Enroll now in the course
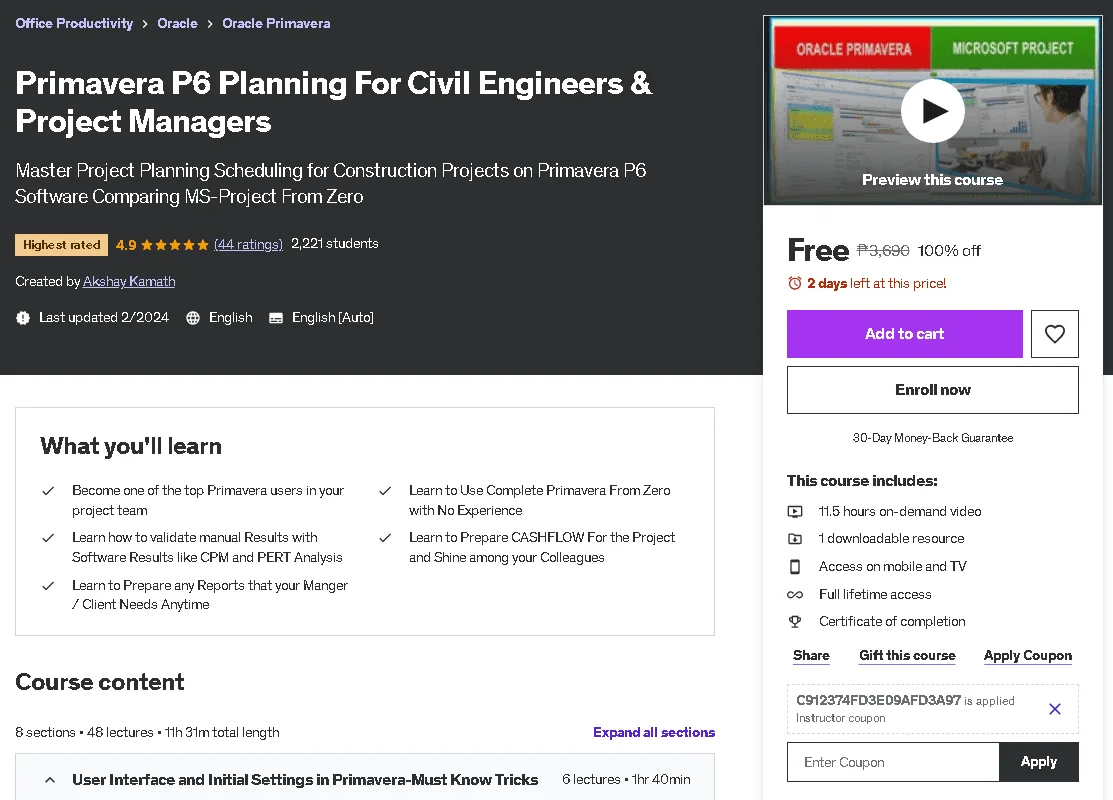Image resolution: width=1113 pixels, height=800 pixels. coord(933,390)
